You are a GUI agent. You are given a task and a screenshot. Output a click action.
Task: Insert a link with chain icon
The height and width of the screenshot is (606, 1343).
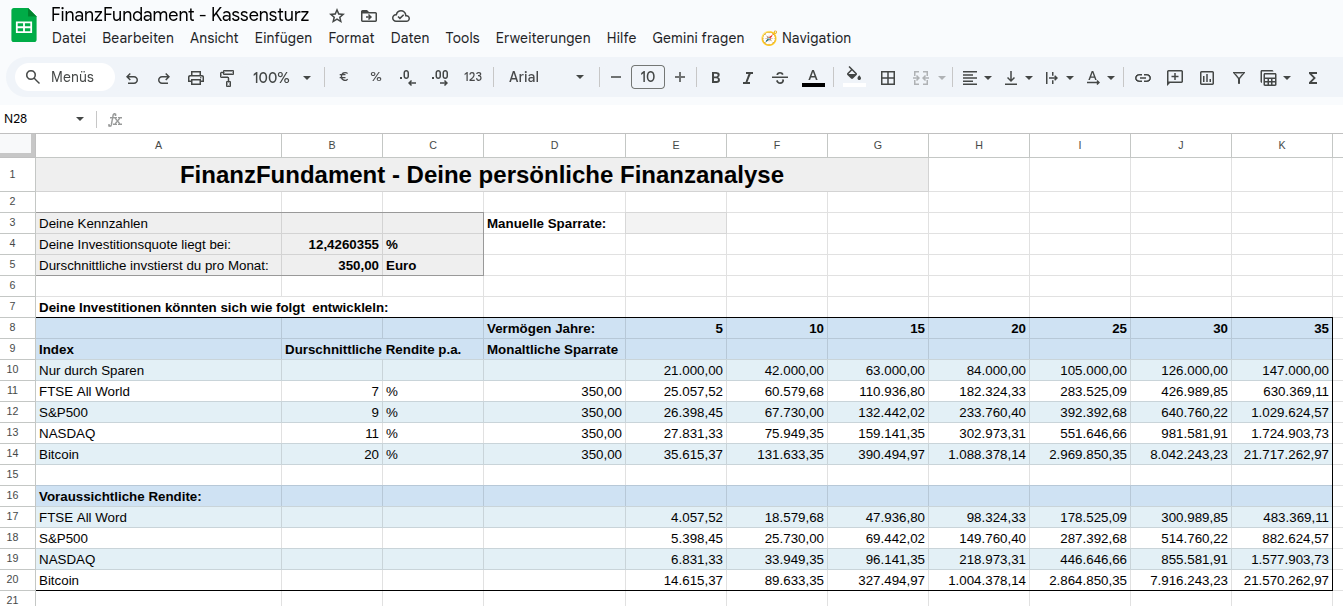(1142, 78)
